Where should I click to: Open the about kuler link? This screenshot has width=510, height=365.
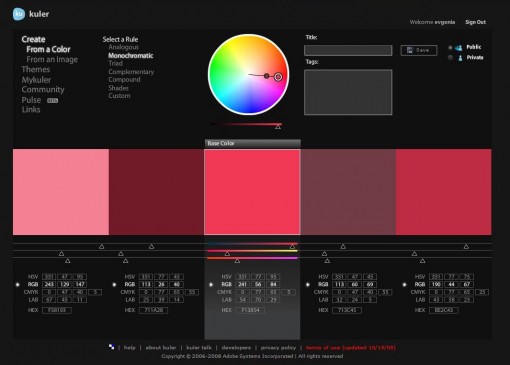point(161,347)
